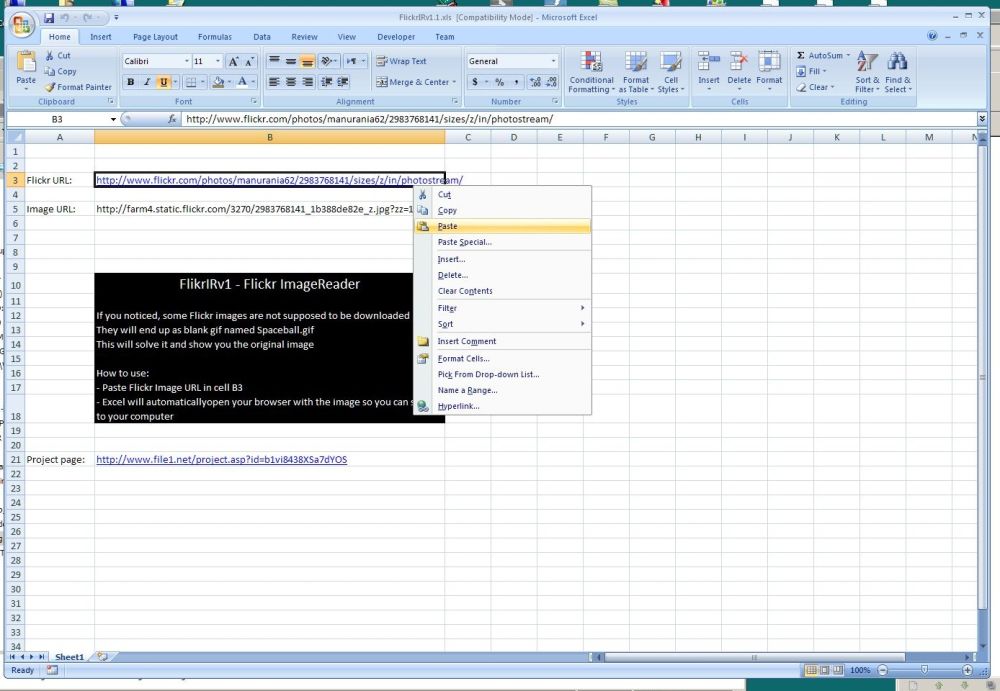This screenshot has height=691, width=1000.
Task: Toggle Align Text Right
Action: click(307, 82)
